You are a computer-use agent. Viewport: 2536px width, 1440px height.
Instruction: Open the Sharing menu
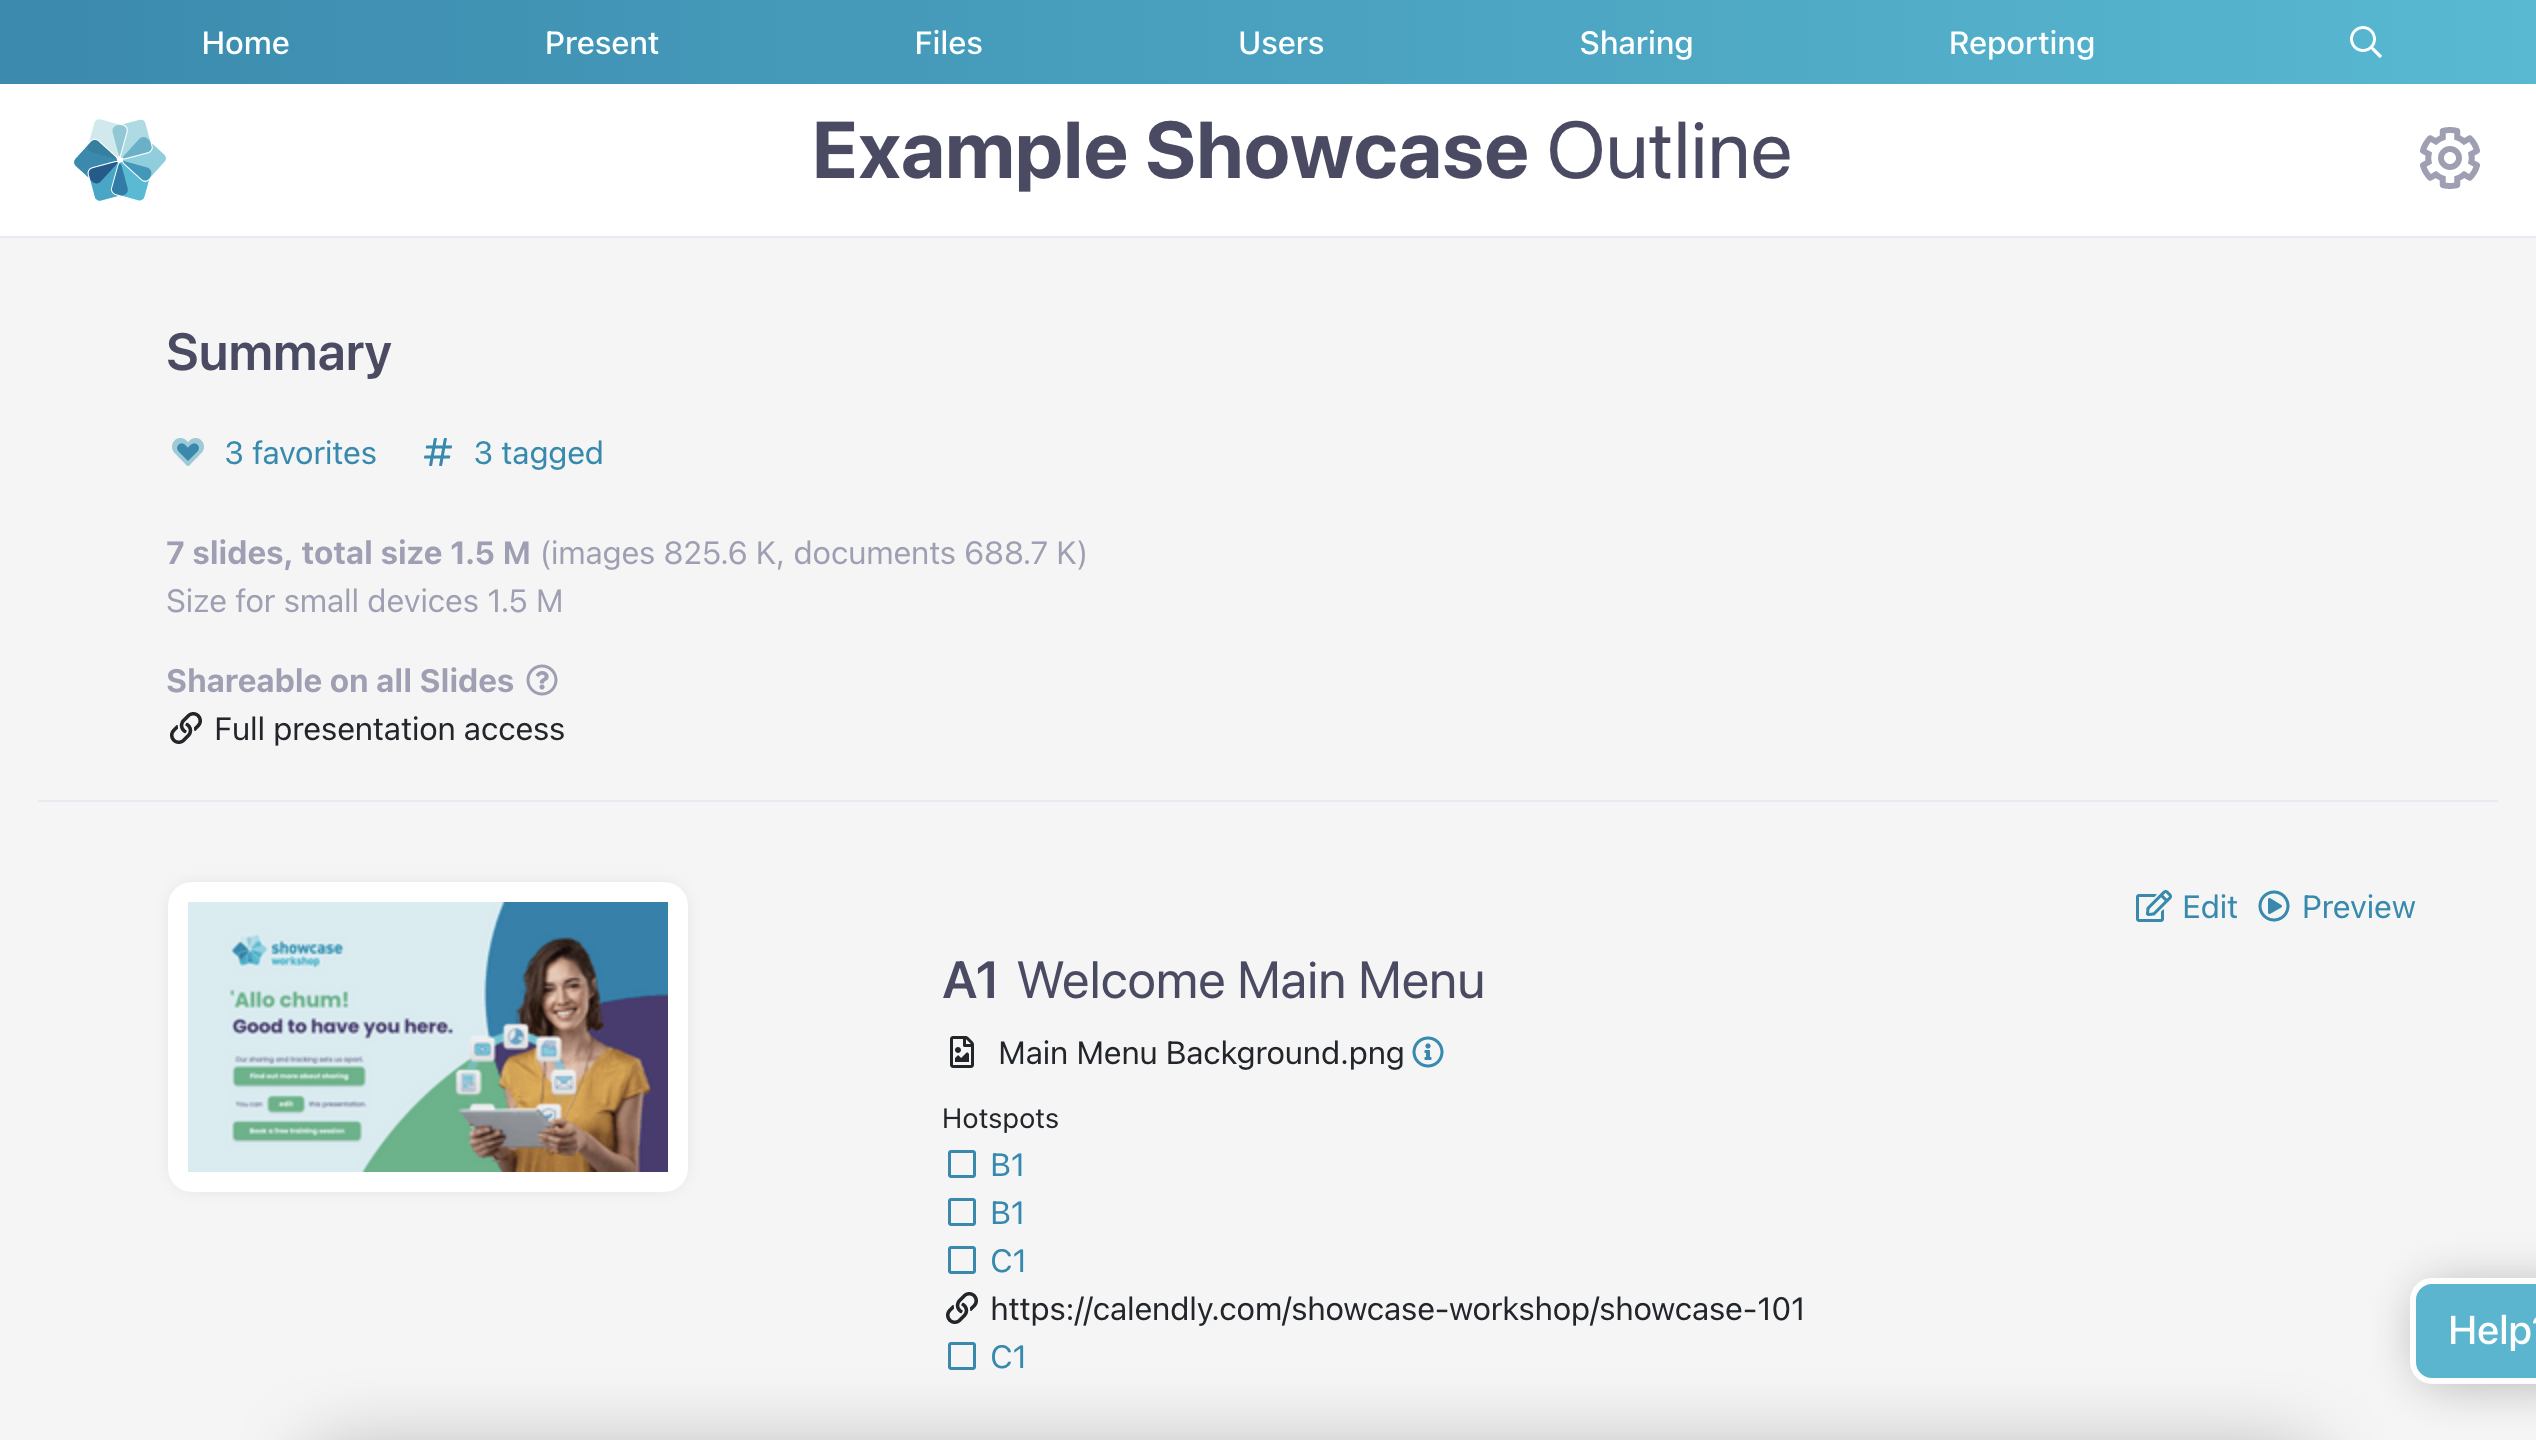click(x=1636, y=42)
